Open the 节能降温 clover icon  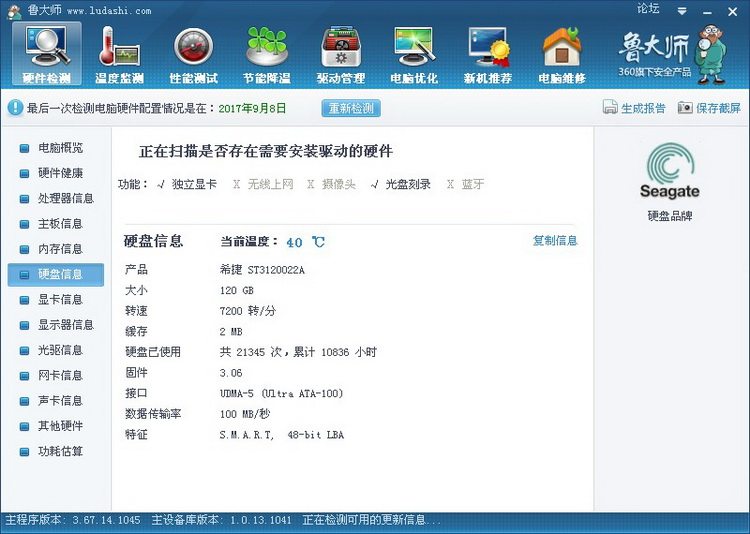[x=267, y=54]
